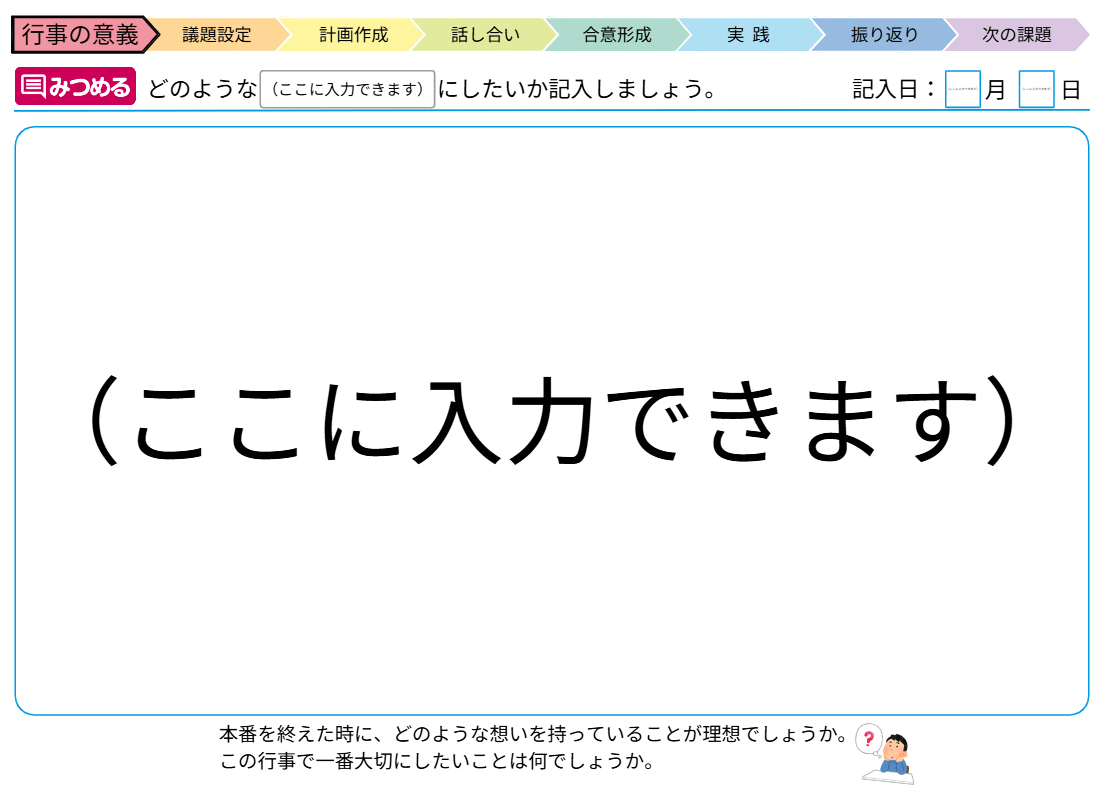1106x792 pixels.
Task: Click the month entry box before 月
Action: pos(962,89)
